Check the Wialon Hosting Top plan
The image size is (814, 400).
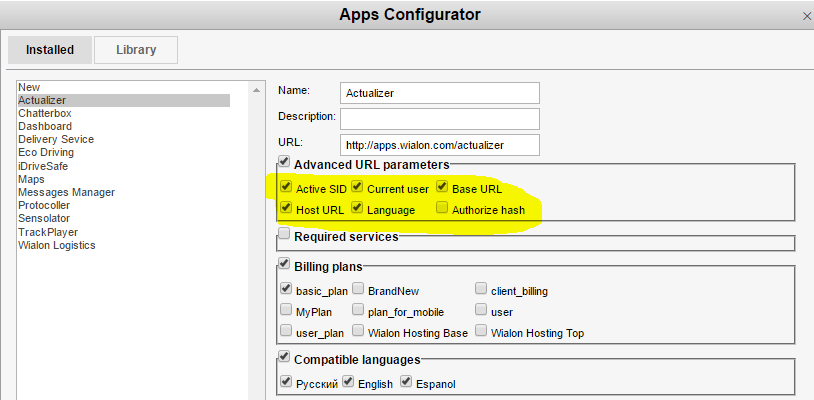click(481, 331)
